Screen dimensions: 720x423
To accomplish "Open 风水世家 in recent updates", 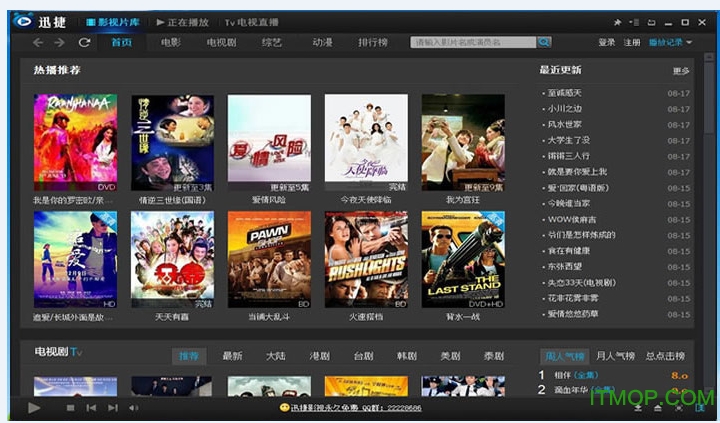I will tap(564, 124).
